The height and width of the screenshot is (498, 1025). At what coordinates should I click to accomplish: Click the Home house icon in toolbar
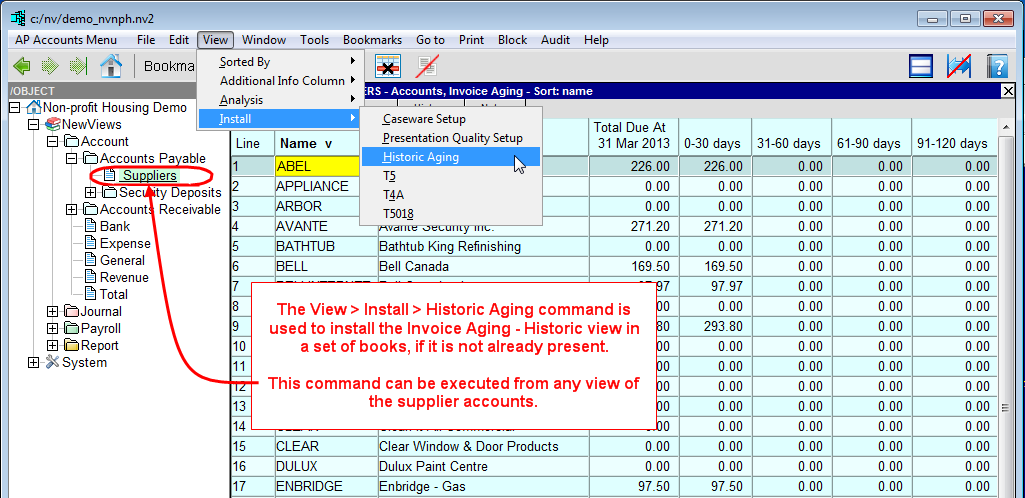pos(111,66)
